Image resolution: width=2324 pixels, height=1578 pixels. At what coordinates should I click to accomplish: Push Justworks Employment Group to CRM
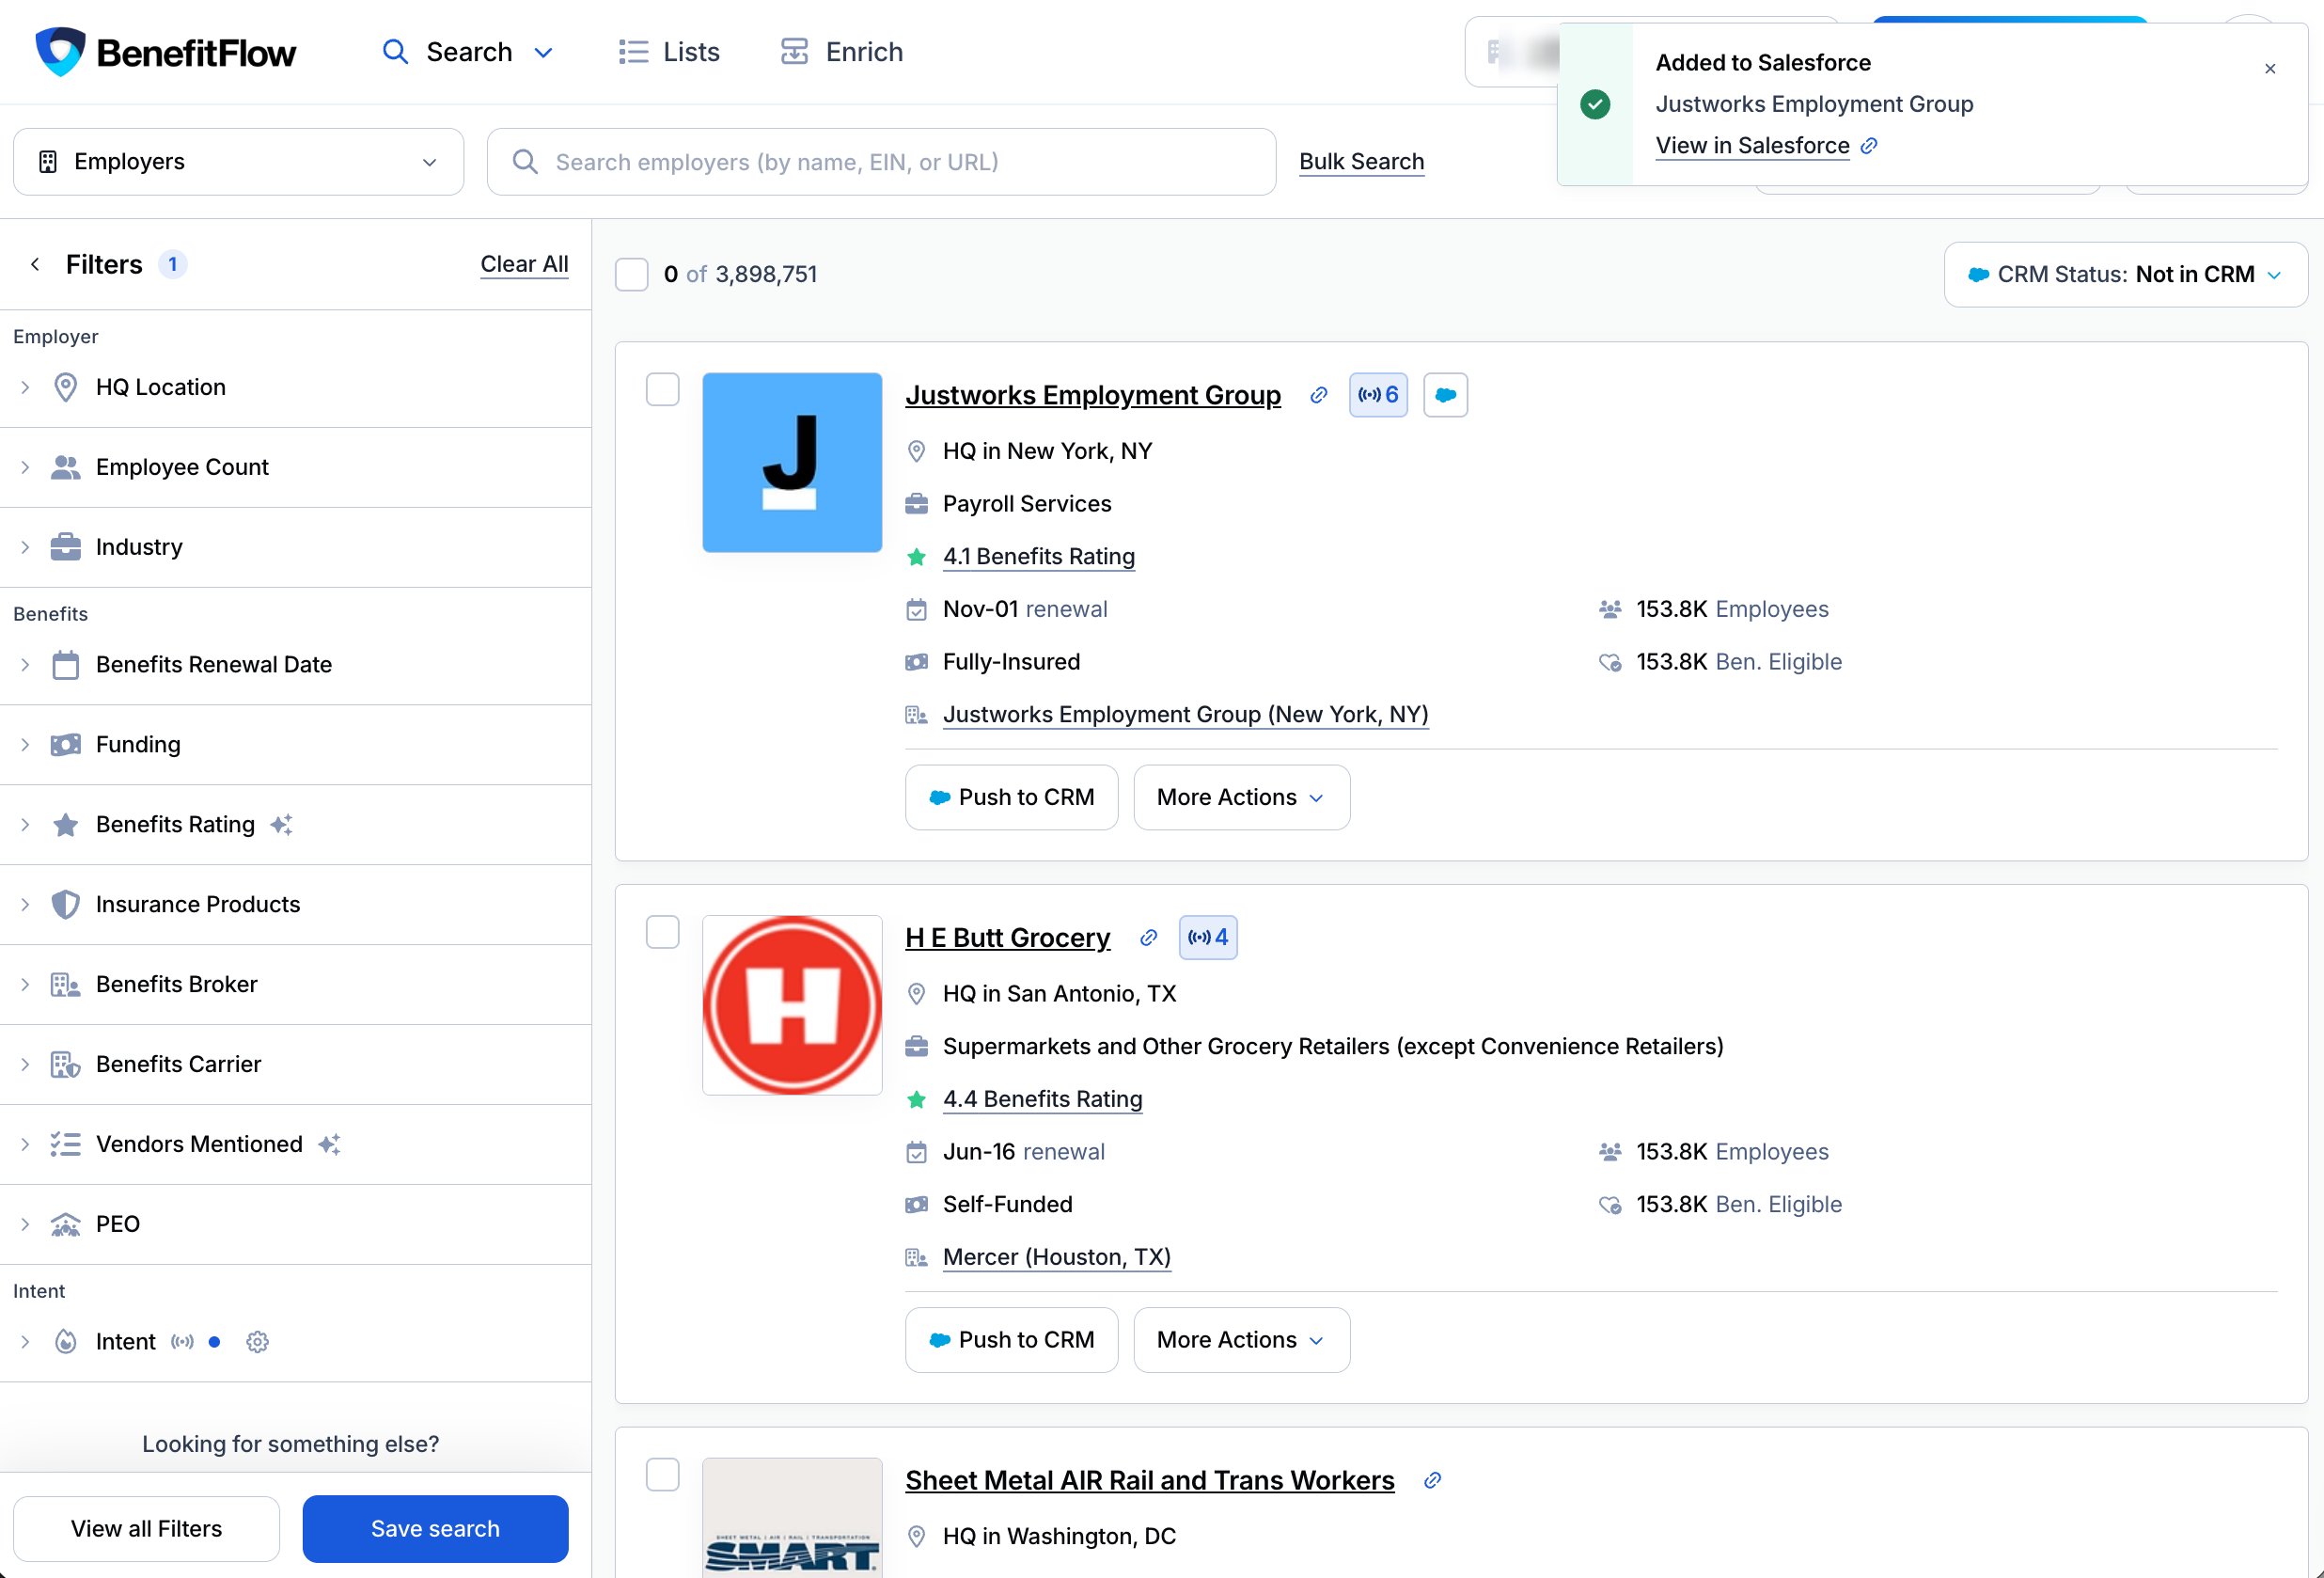click(1011, 797)
